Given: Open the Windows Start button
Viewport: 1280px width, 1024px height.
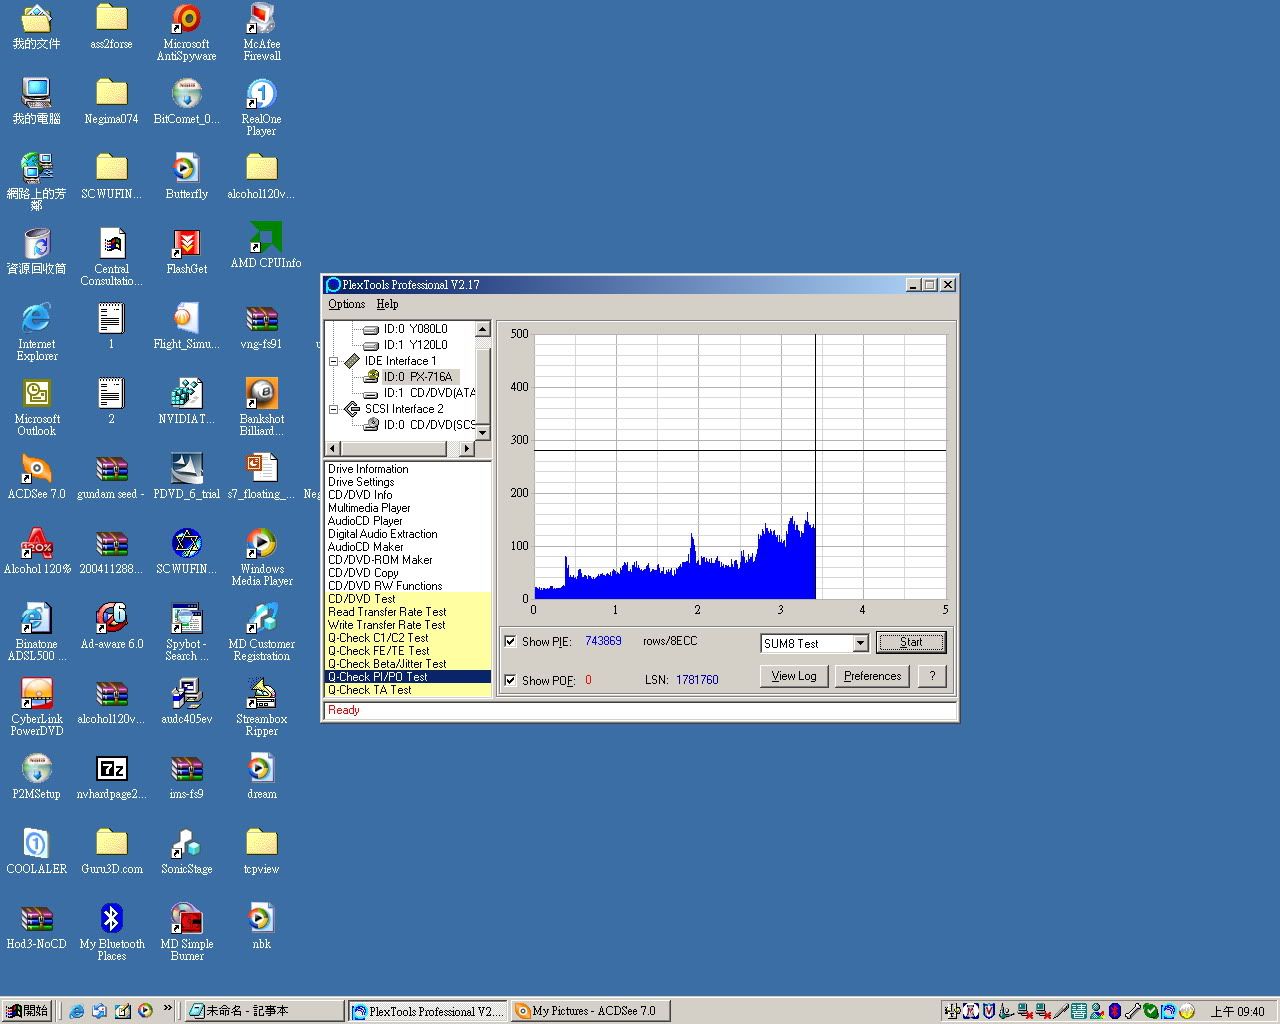Looking at the screenshot, I should click(27, 1011).
